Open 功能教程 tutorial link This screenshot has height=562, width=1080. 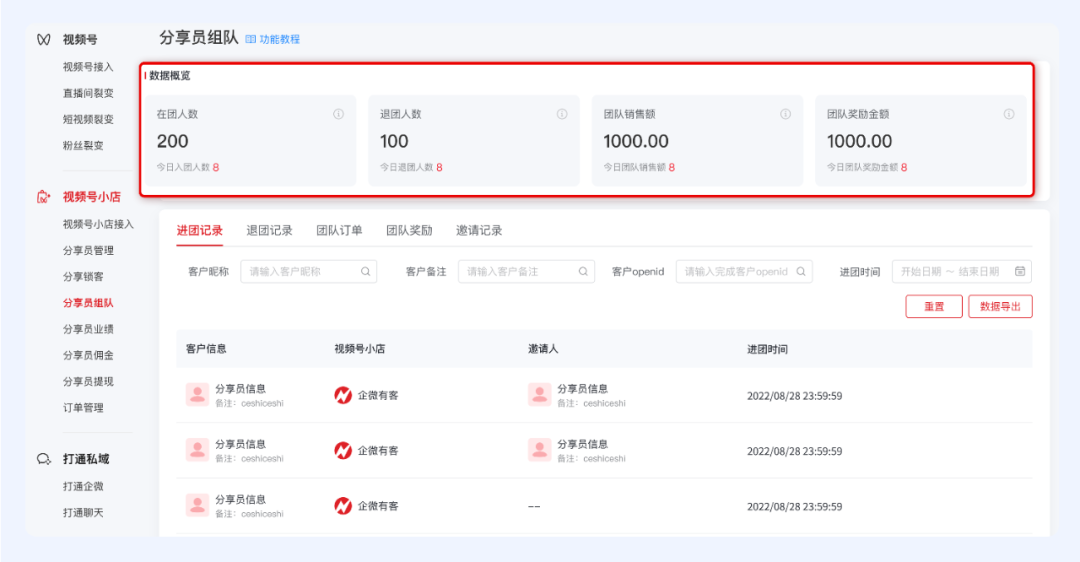273,39
